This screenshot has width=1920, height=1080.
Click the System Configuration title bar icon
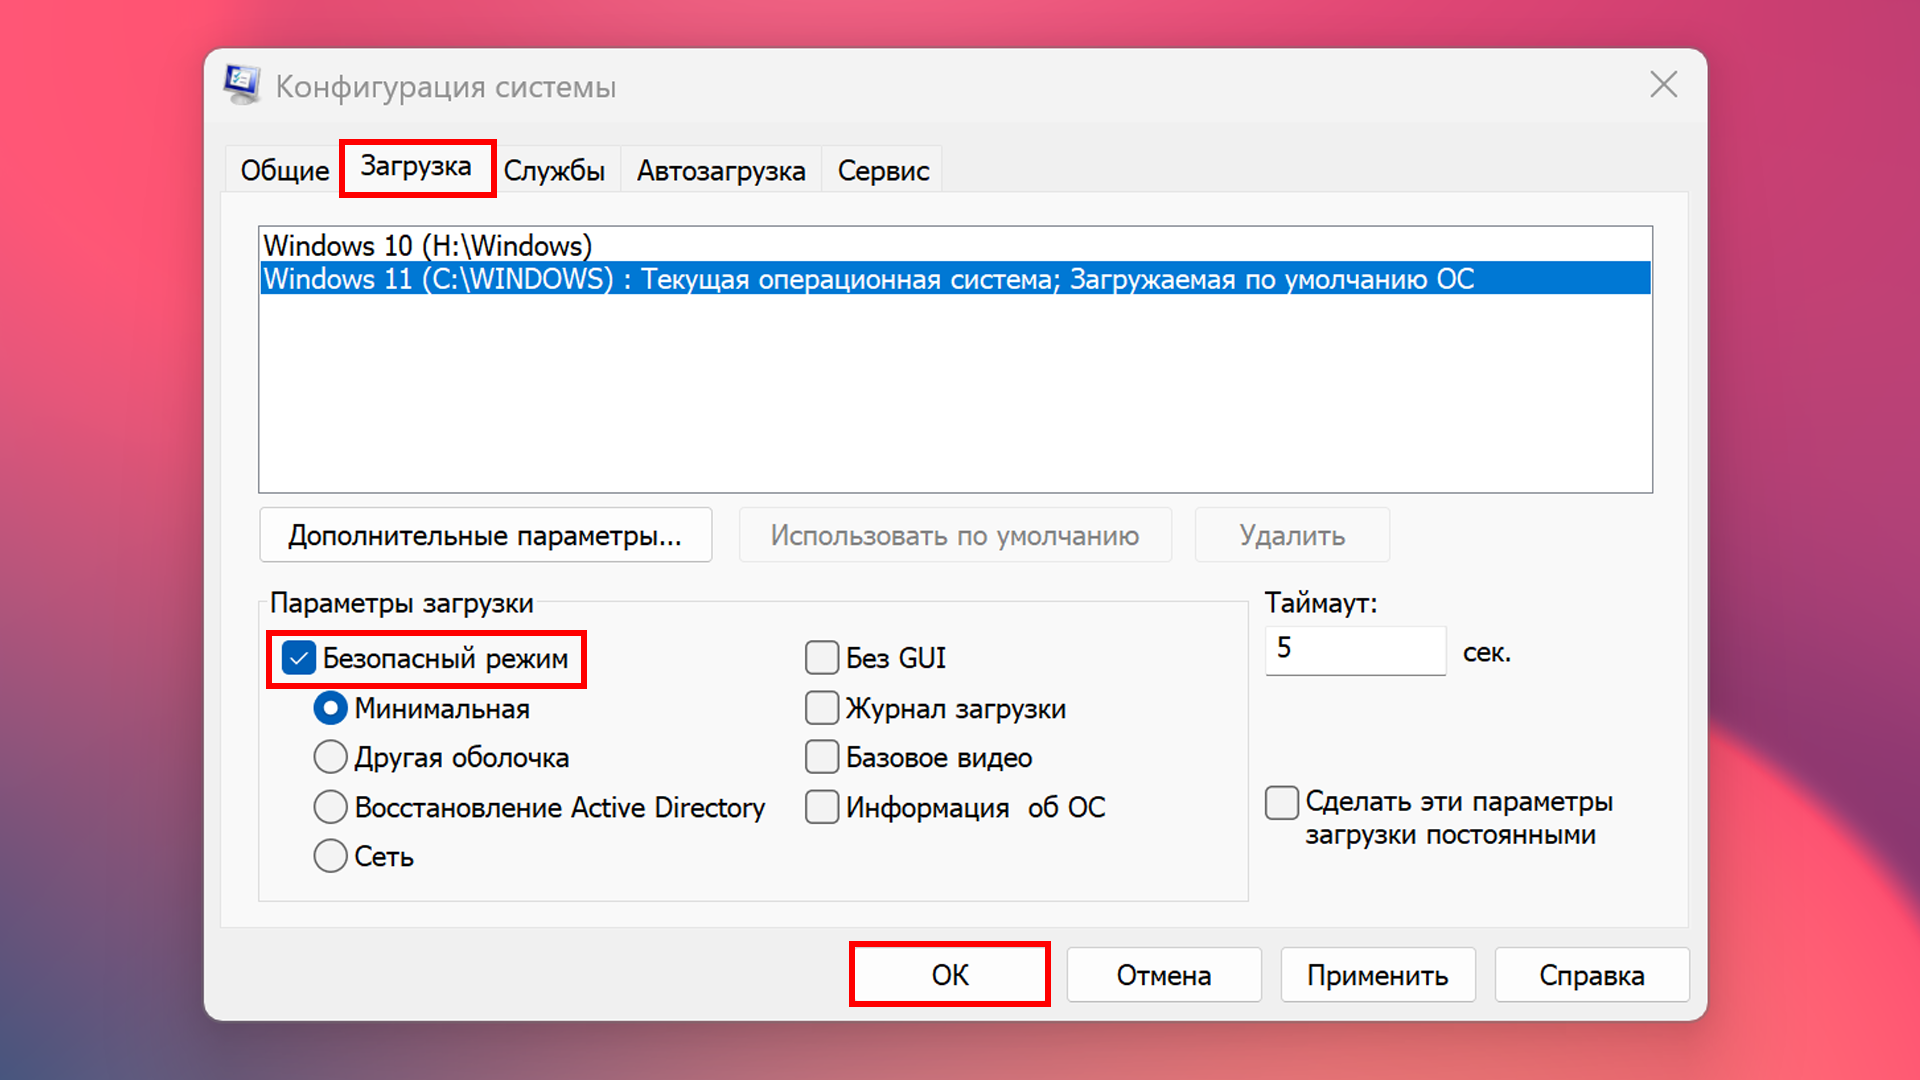242,85
